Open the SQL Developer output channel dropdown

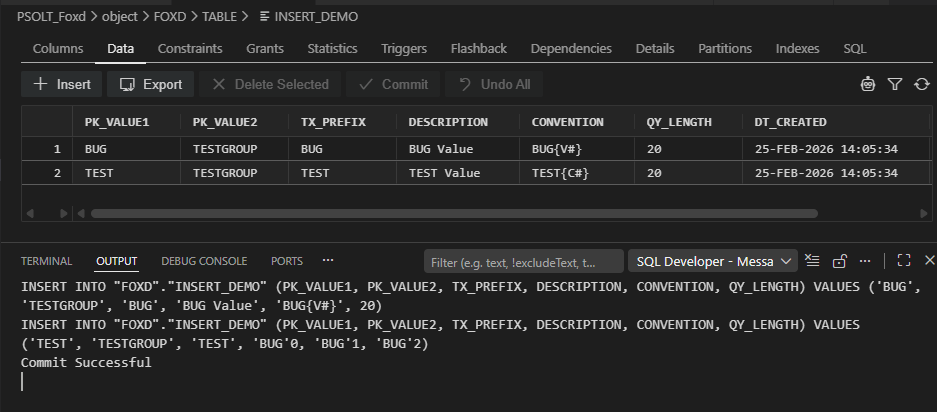712,261
